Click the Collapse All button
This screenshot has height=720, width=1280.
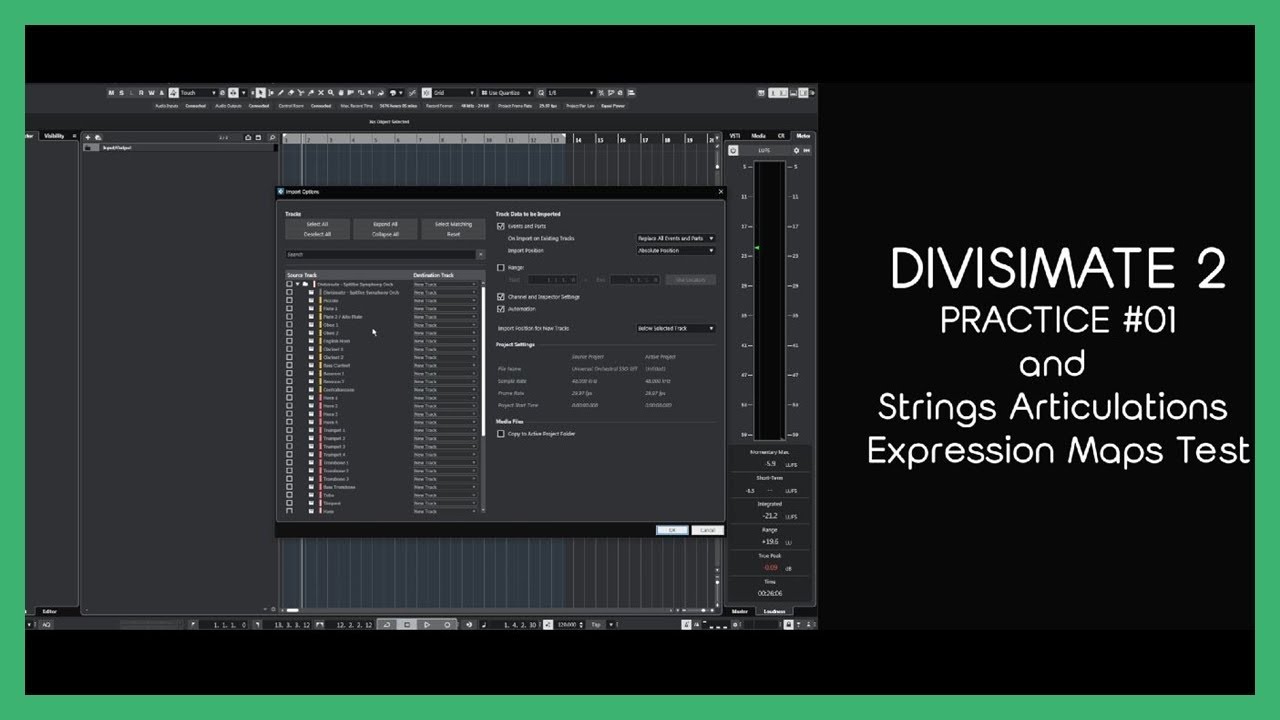point(385,234)
